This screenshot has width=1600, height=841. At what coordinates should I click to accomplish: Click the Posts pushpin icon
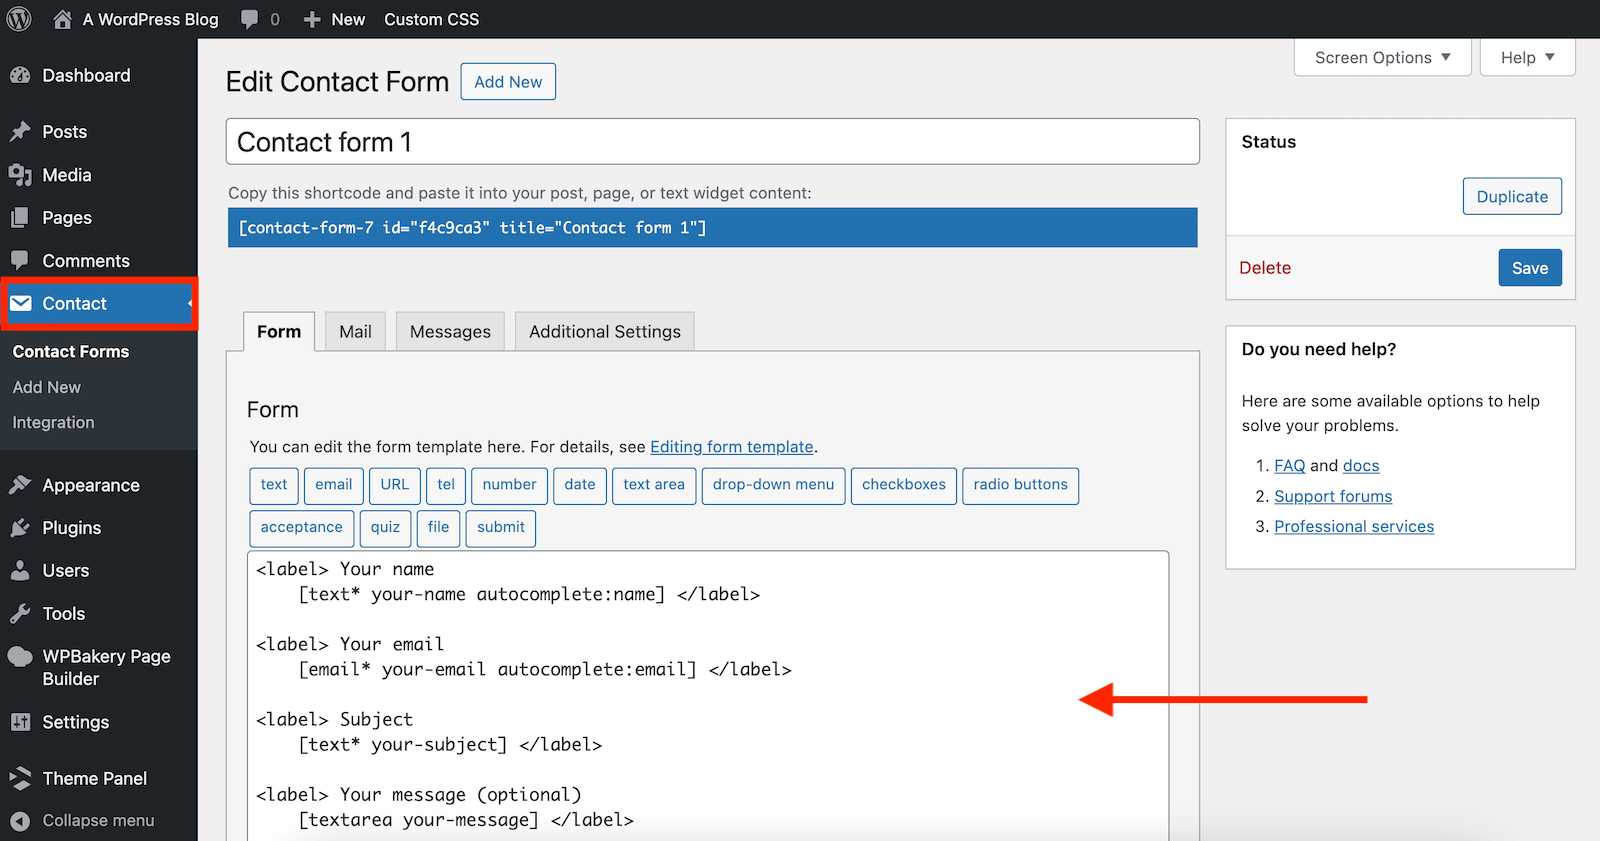click(20, 132)
